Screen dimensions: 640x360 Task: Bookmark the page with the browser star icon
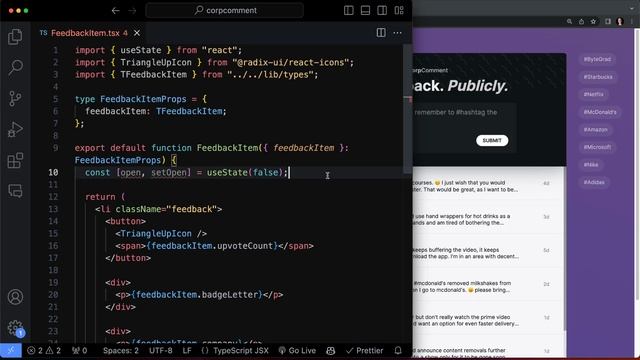pyautogui.click(x=593, y=21)
